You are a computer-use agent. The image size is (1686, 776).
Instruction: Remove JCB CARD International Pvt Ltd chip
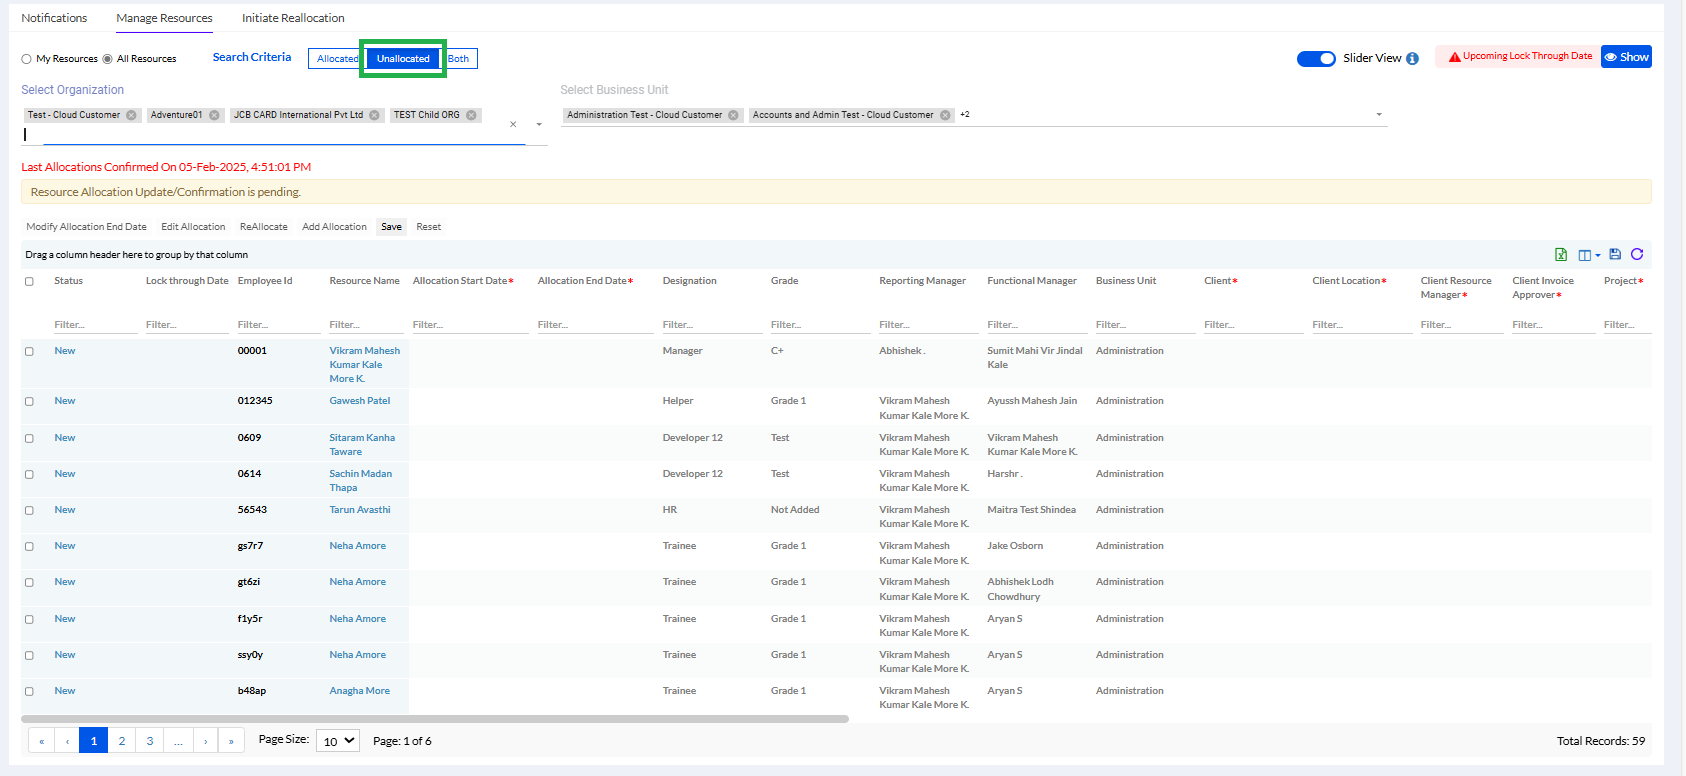tap(375, 115)
